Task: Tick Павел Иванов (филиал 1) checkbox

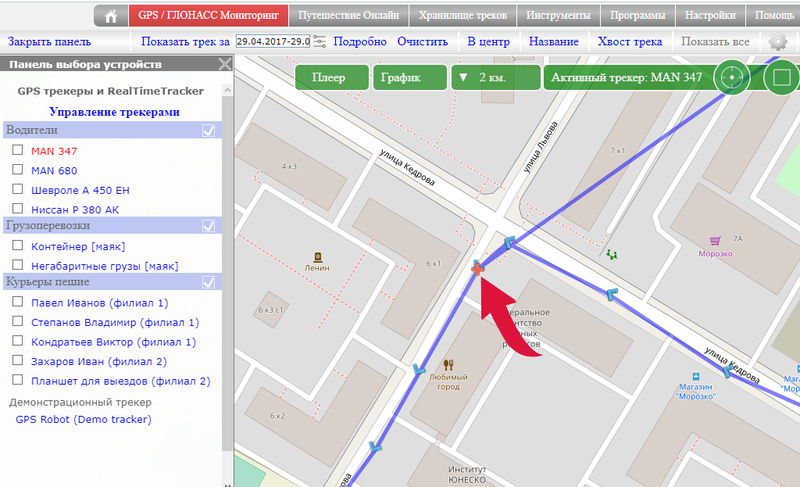Action: [x=17, y=303]
